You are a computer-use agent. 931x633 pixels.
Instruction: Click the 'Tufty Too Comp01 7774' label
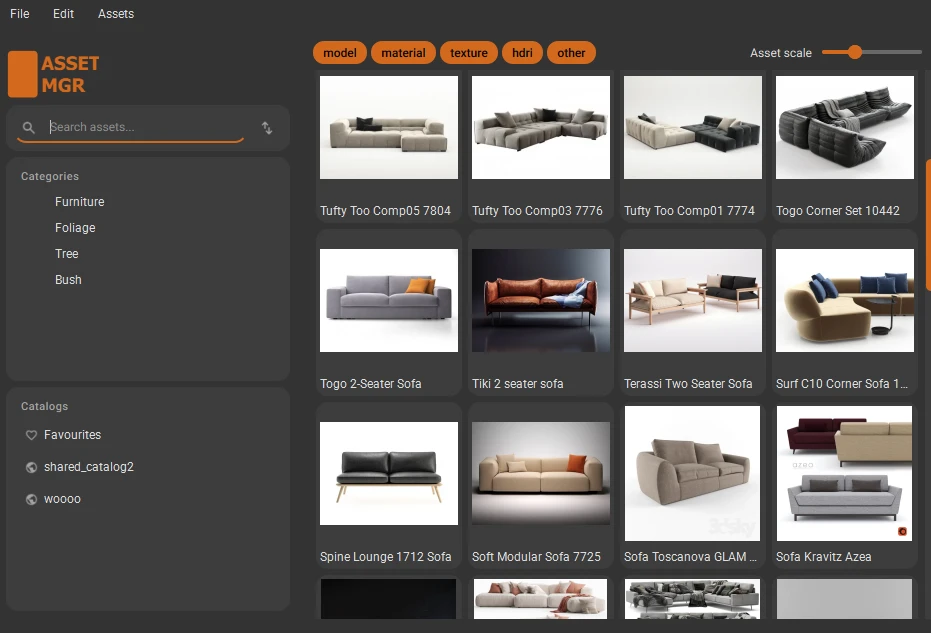click(x=689, y=211)
